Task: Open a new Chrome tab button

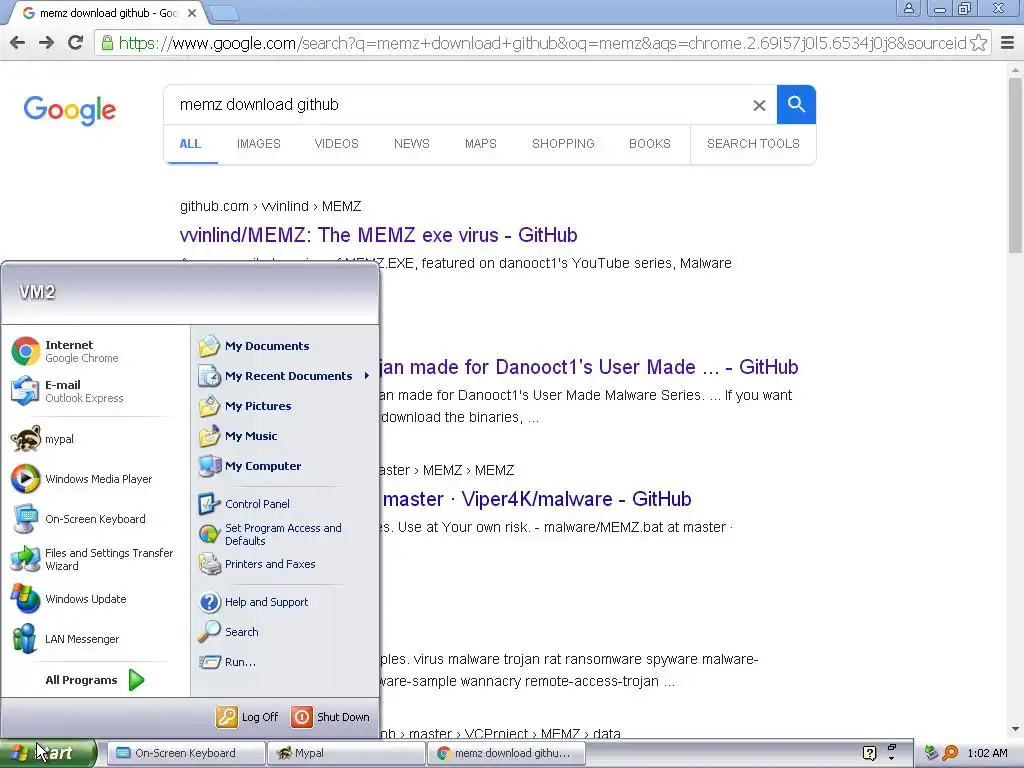Action: point(224,13)
